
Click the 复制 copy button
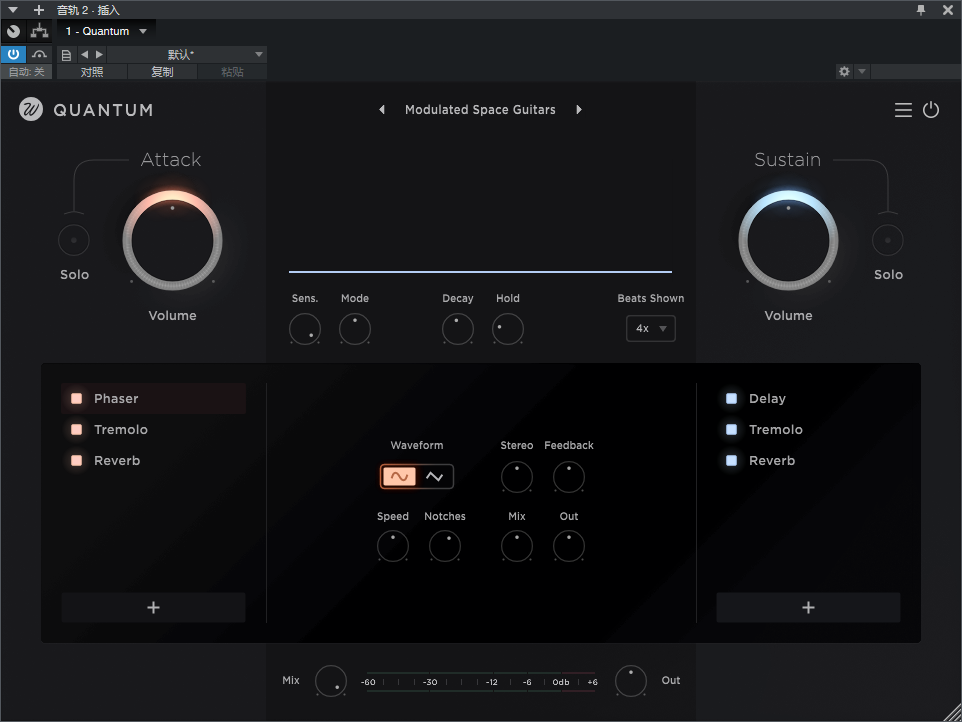tap(162, 72)
